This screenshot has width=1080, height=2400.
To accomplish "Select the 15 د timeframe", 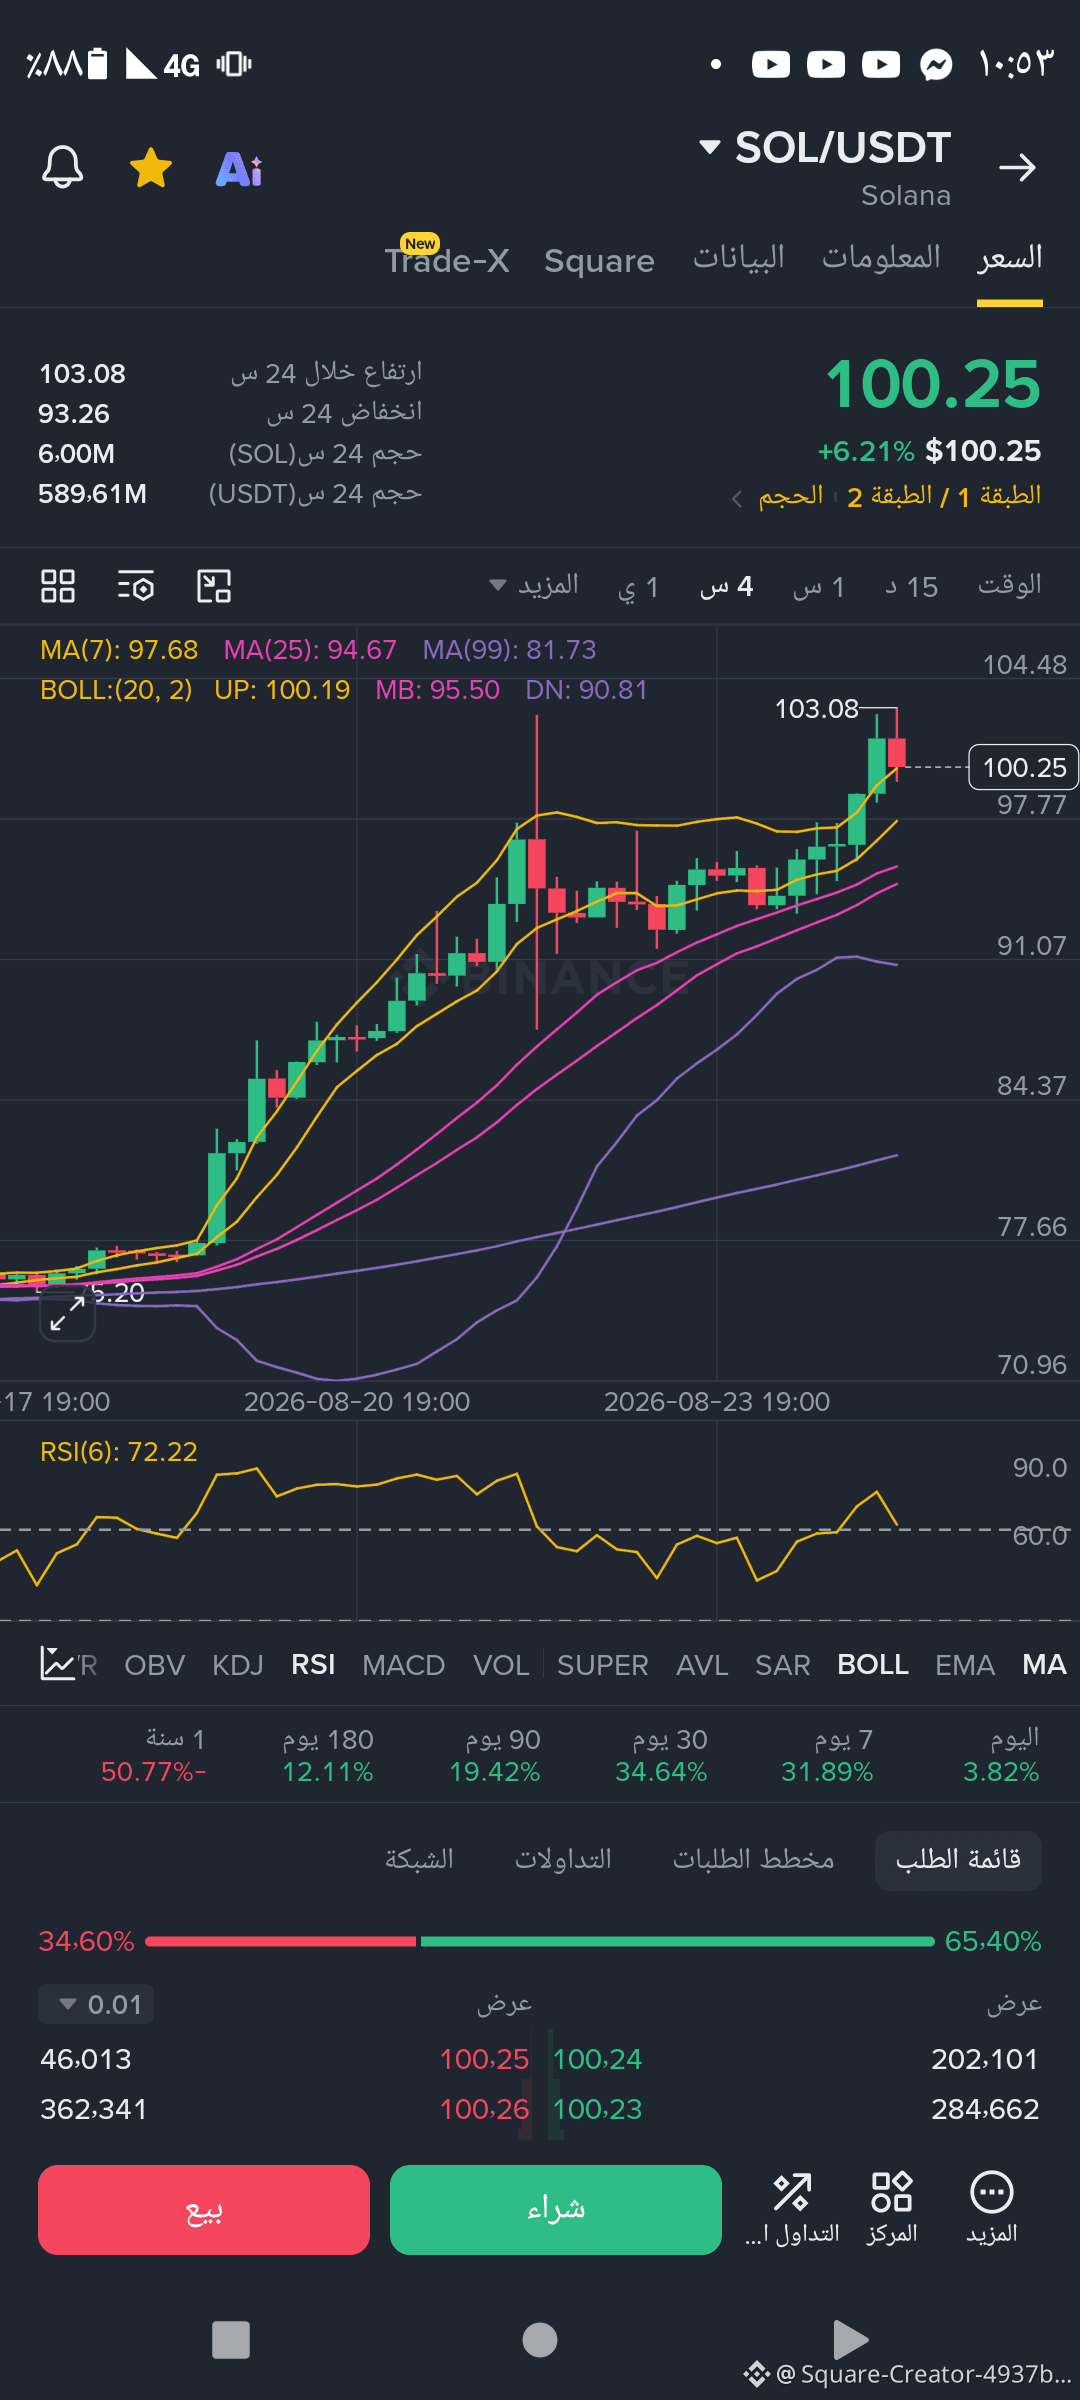I will [x=912, y=587].
